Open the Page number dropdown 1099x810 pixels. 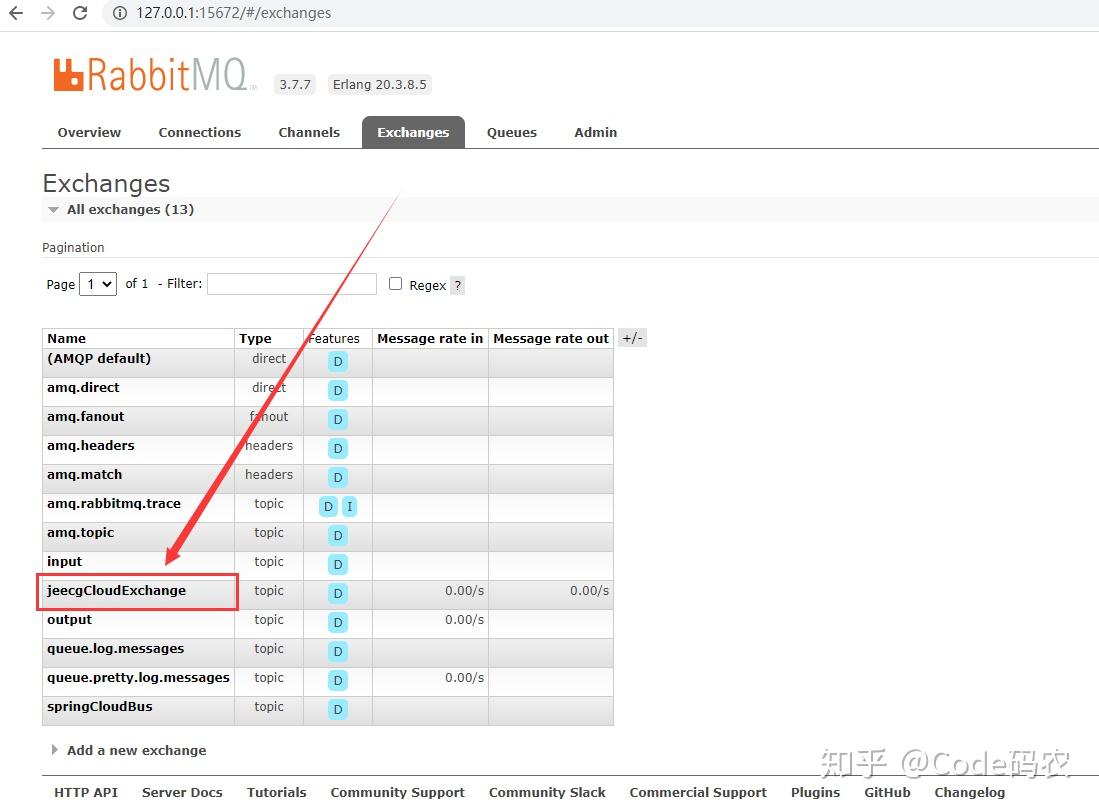98,284
